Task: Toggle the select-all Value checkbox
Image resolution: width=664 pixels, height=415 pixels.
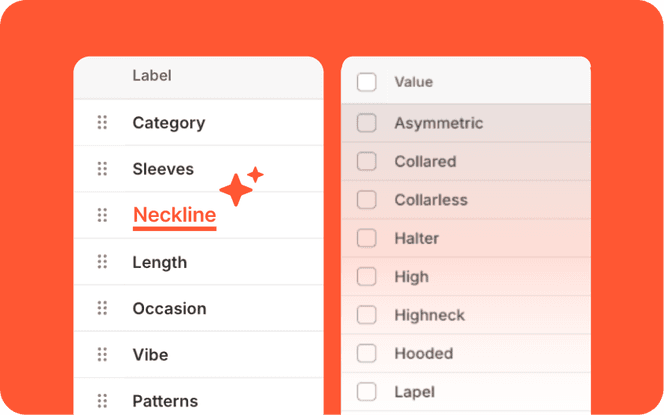Action: (x=367, y=82)
